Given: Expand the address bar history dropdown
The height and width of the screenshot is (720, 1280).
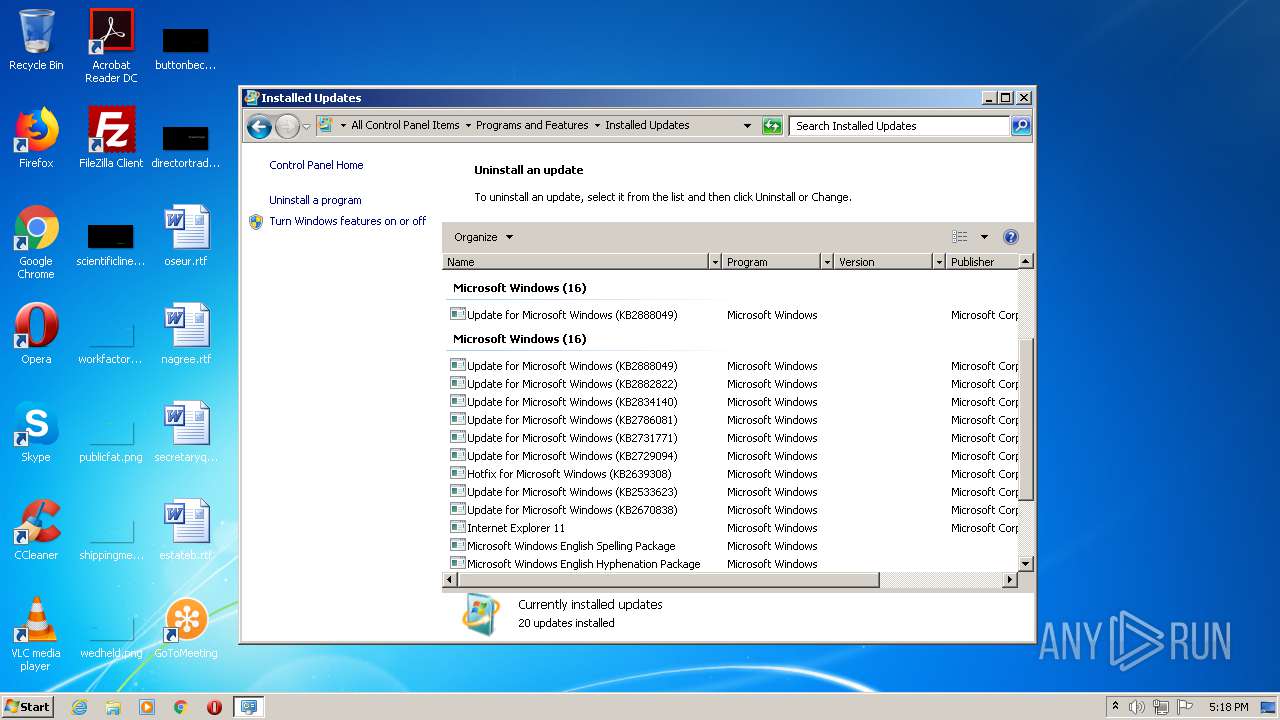Looking at the screenshot, I should tap(746, 126).
